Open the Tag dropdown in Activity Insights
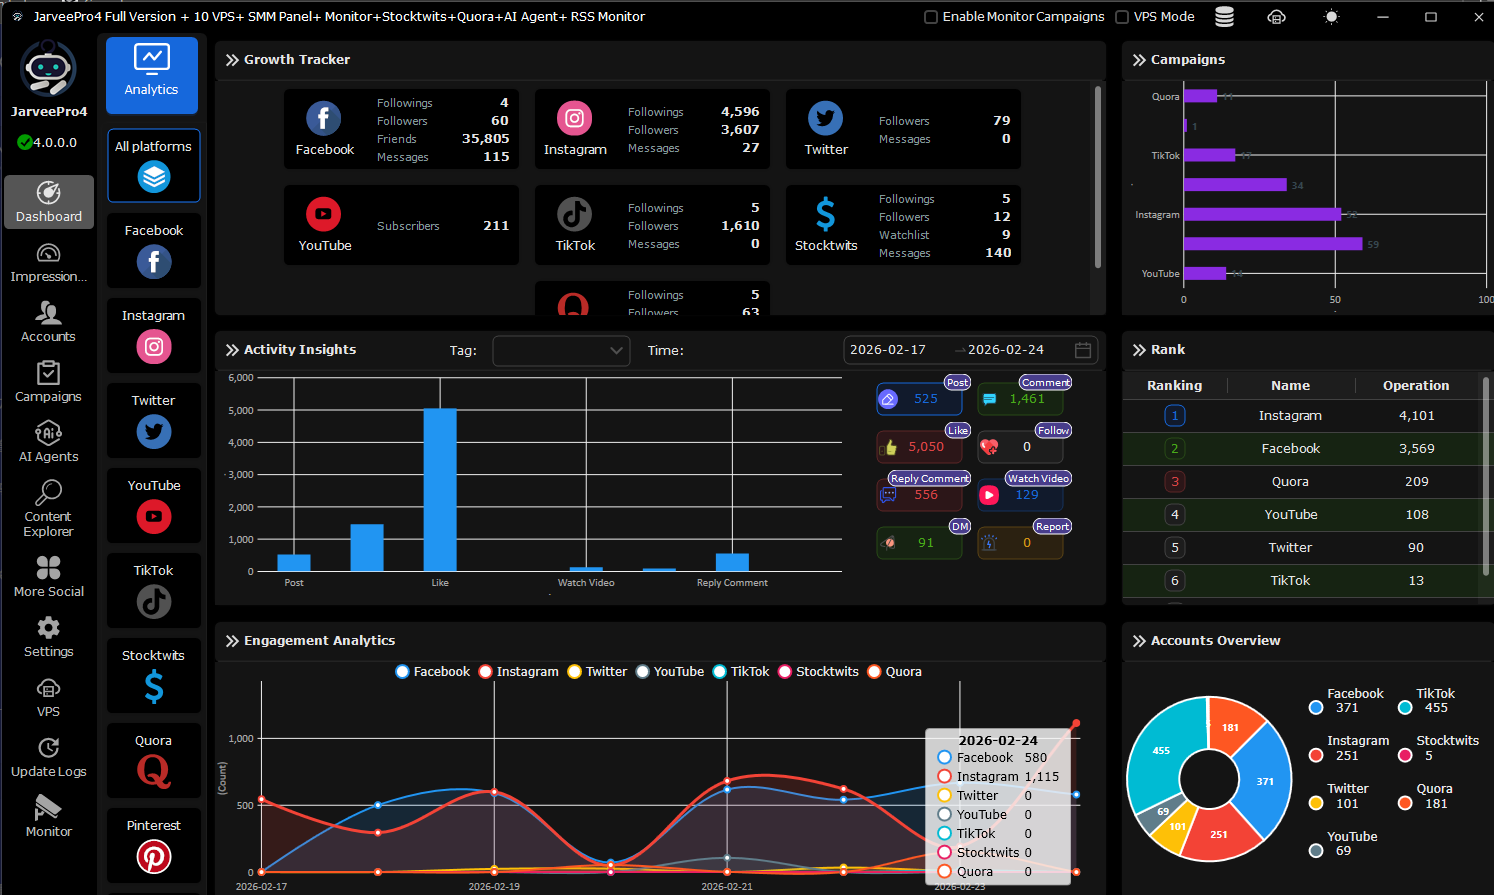The image size is (1494, 895). coord(561,351)
